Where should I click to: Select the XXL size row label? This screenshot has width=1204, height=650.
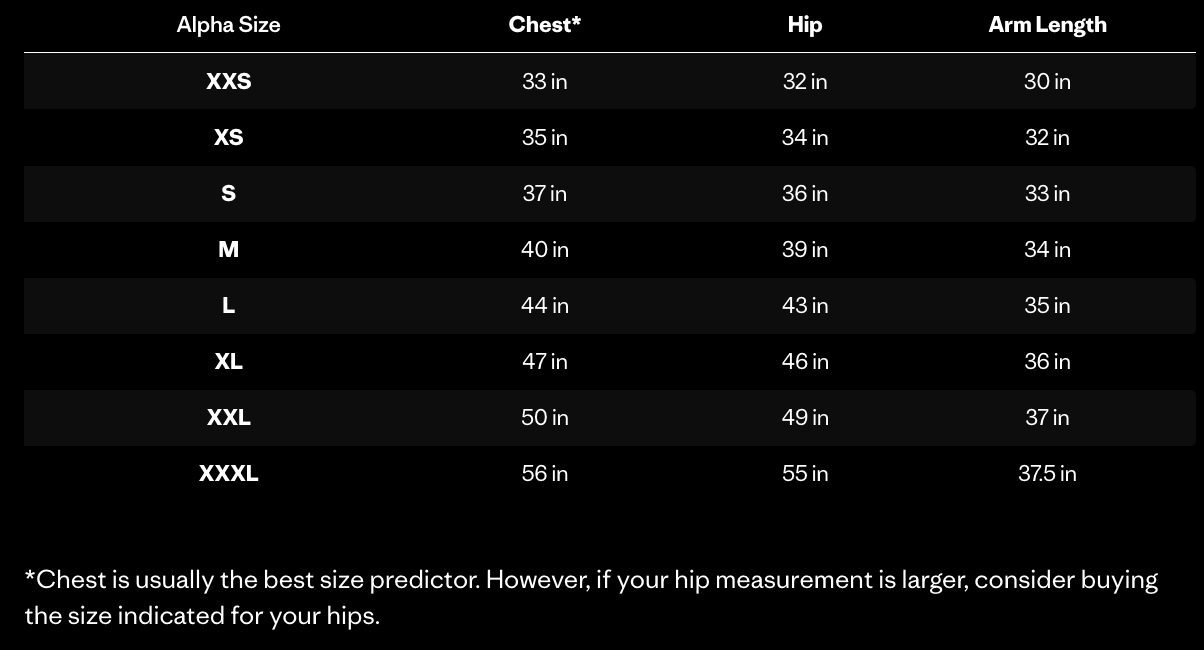click(228, 417)
